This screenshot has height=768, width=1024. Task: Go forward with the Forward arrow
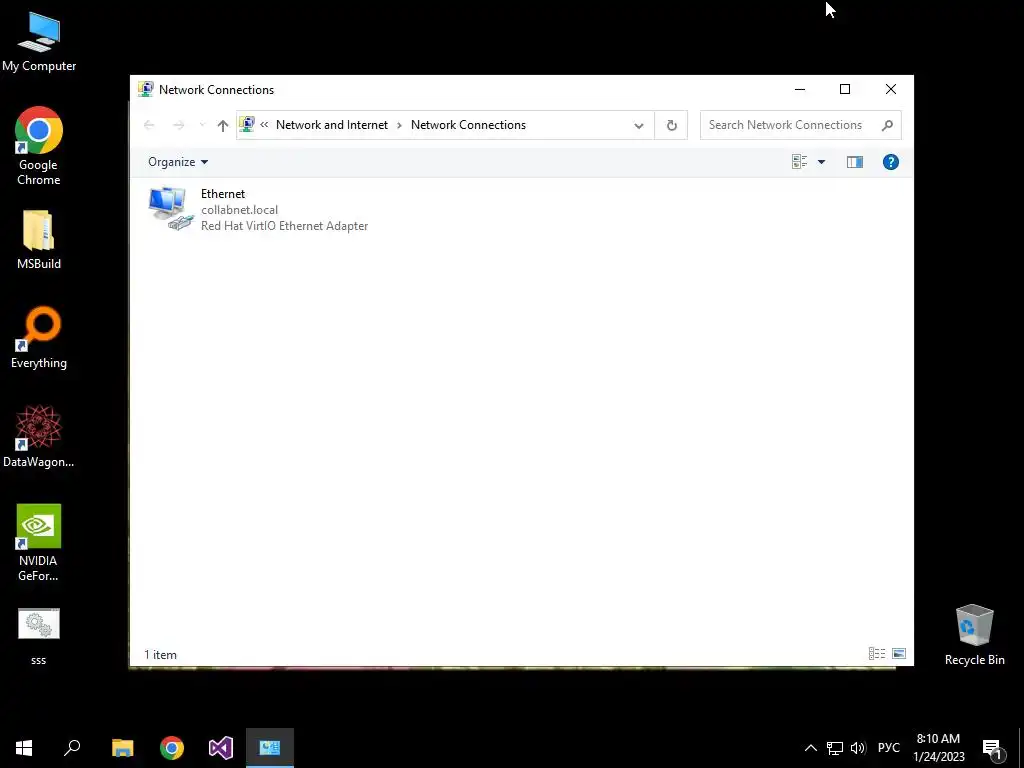point(178,125)
